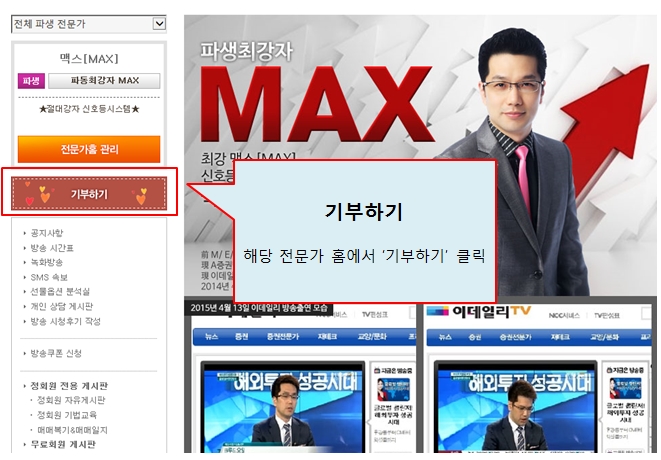Click the ★절대강자 신호등시스템★ text
The height and width of the screenshot is (460, 661).
[89, 109]
